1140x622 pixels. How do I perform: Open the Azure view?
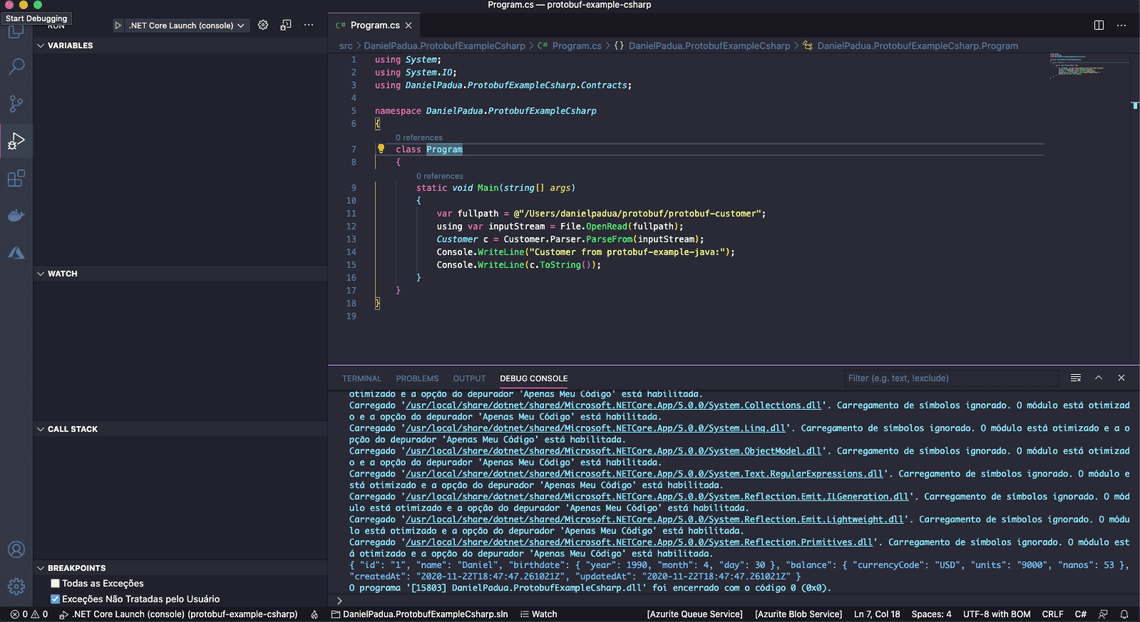click(15, 253)
